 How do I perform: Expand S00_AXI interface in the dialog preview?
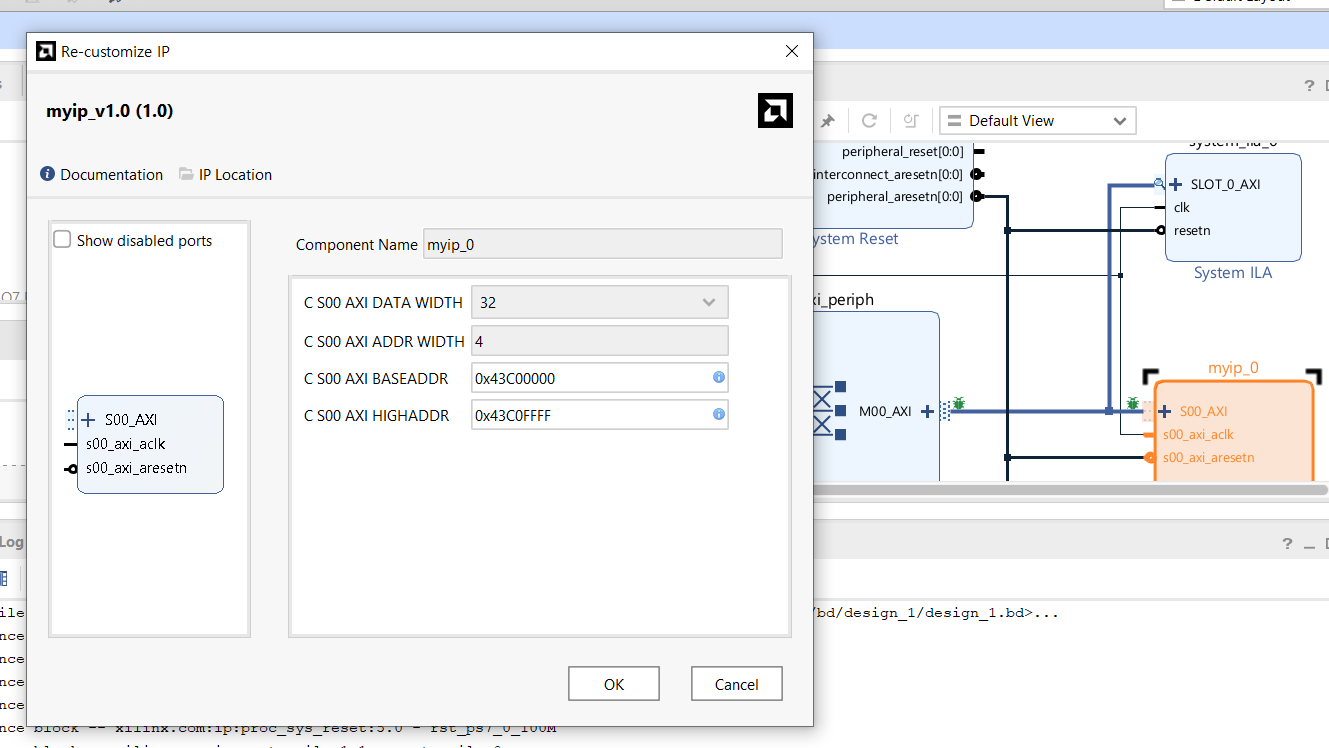(x=88, y=420)
